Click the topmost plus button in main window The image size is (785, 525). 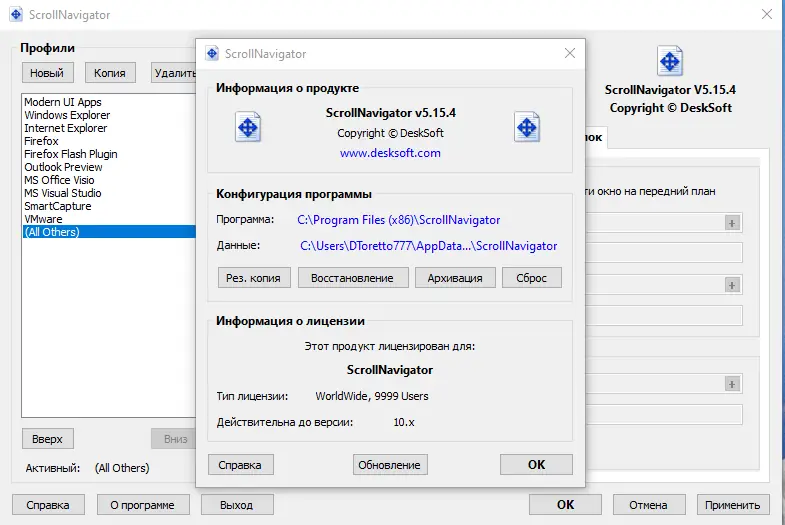click(x=732, y=223)
